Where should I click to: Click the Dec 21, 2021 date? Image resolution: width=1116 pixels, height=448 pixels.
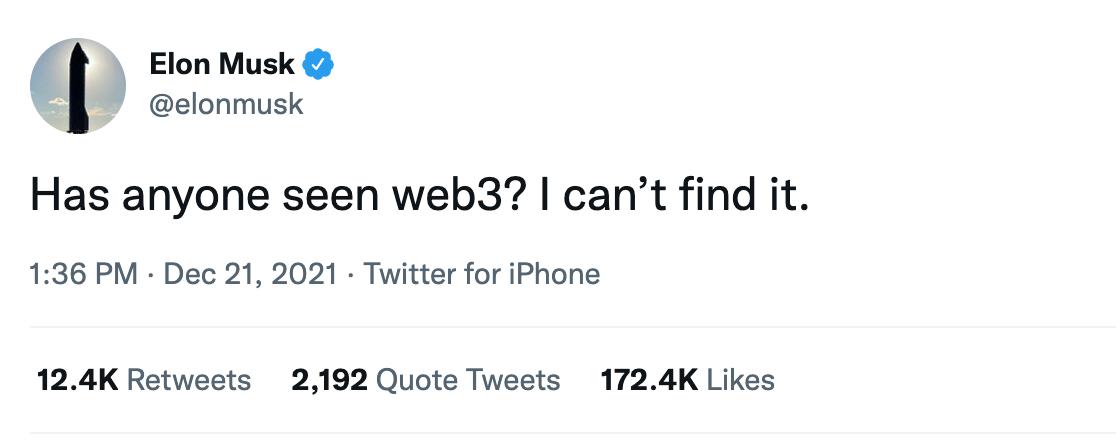coord(248,273)
